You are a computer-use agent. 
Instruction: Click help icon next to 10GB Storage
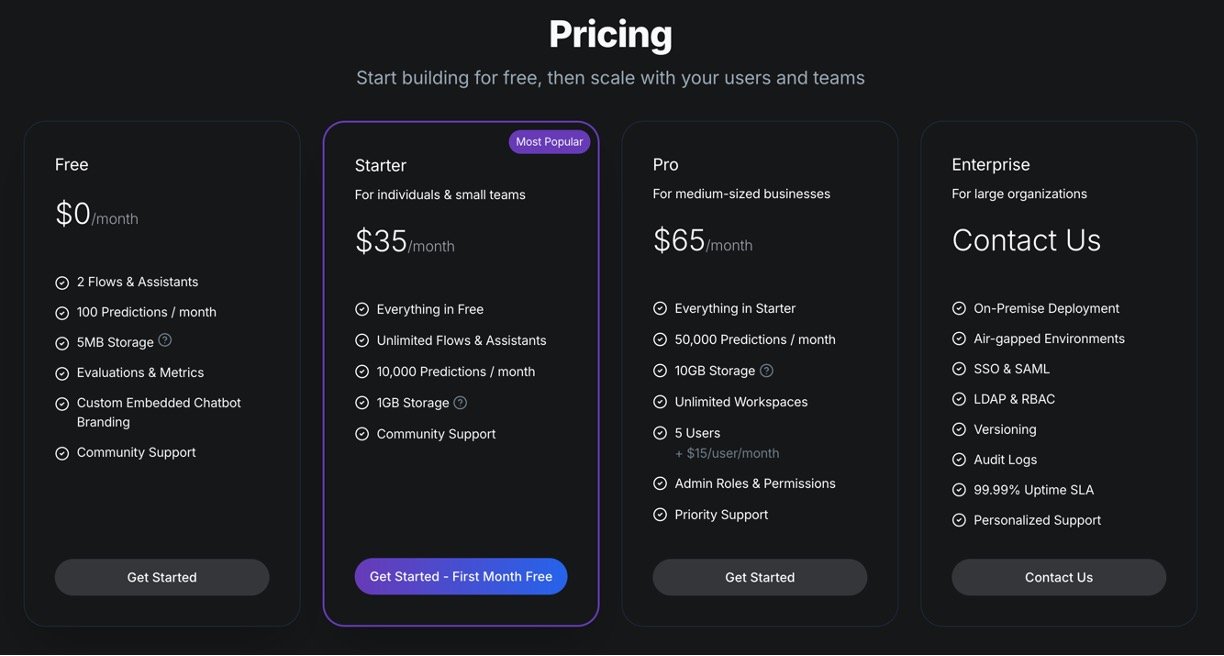766,370
